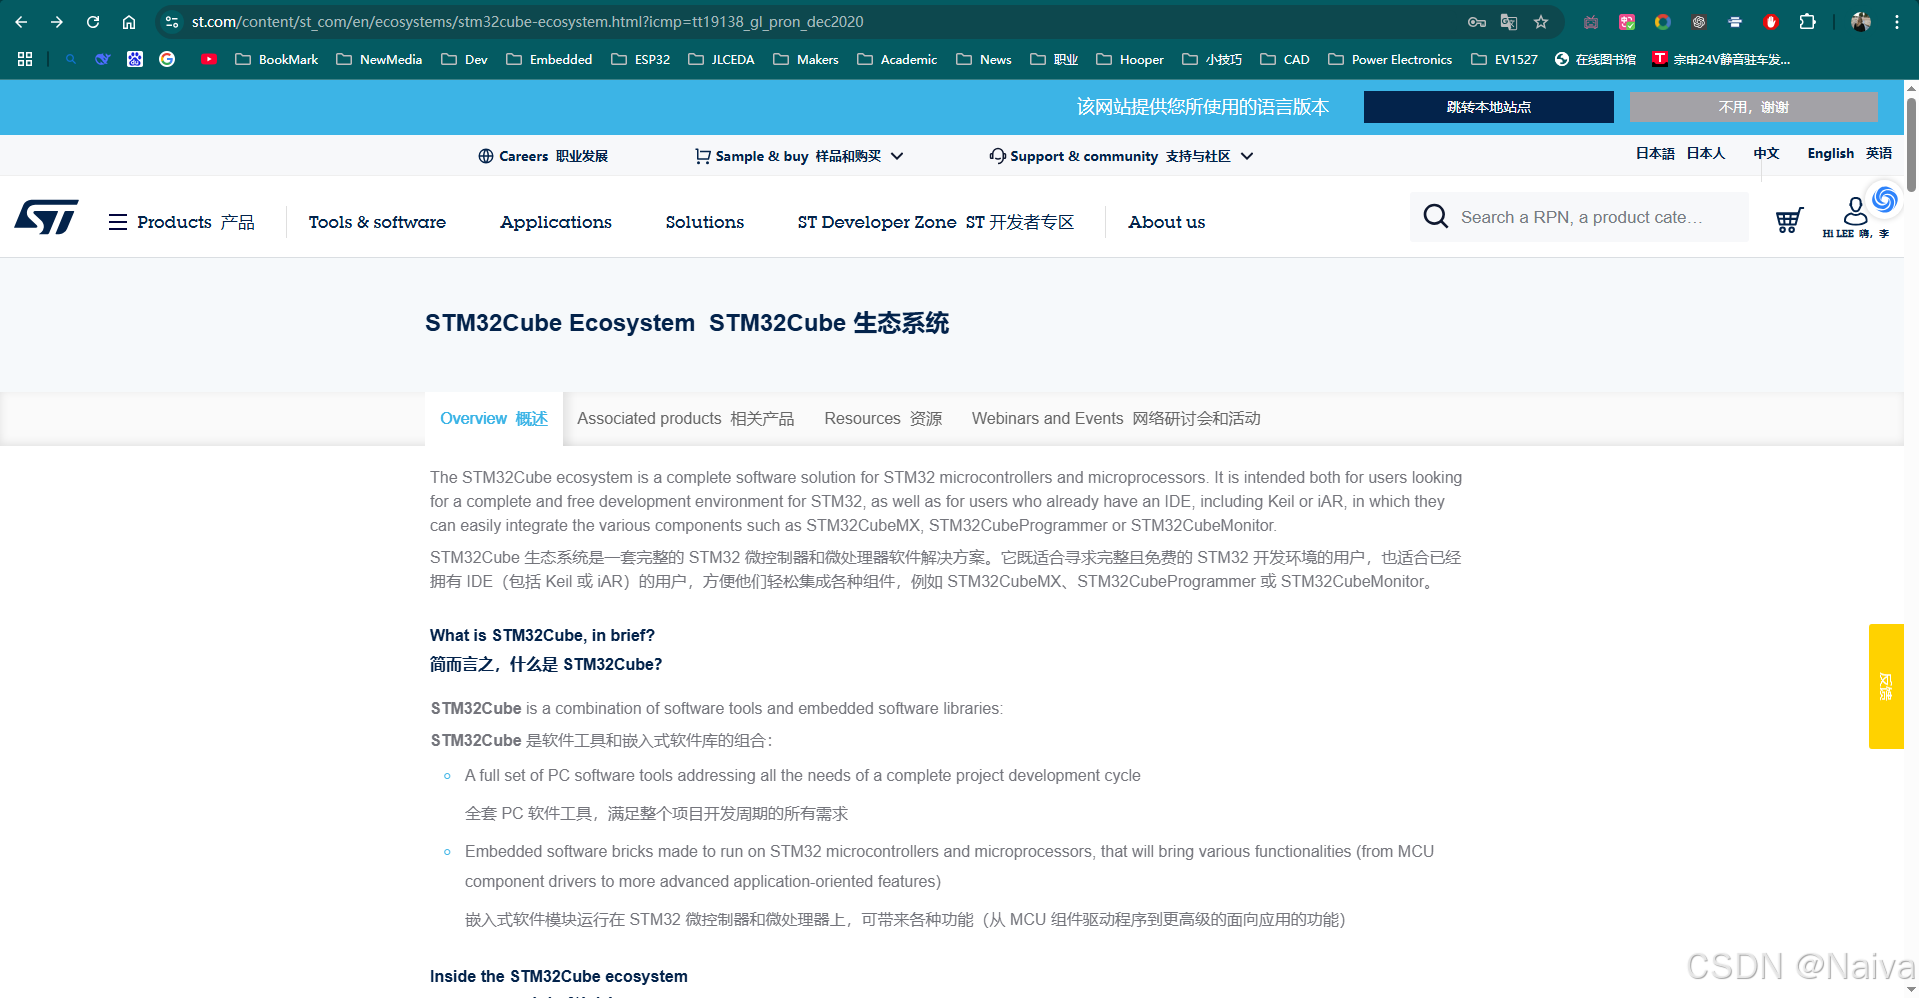This screenshot has width=1919, height=998.
Task: Open the About us menu
Action: coord(1167,222)
